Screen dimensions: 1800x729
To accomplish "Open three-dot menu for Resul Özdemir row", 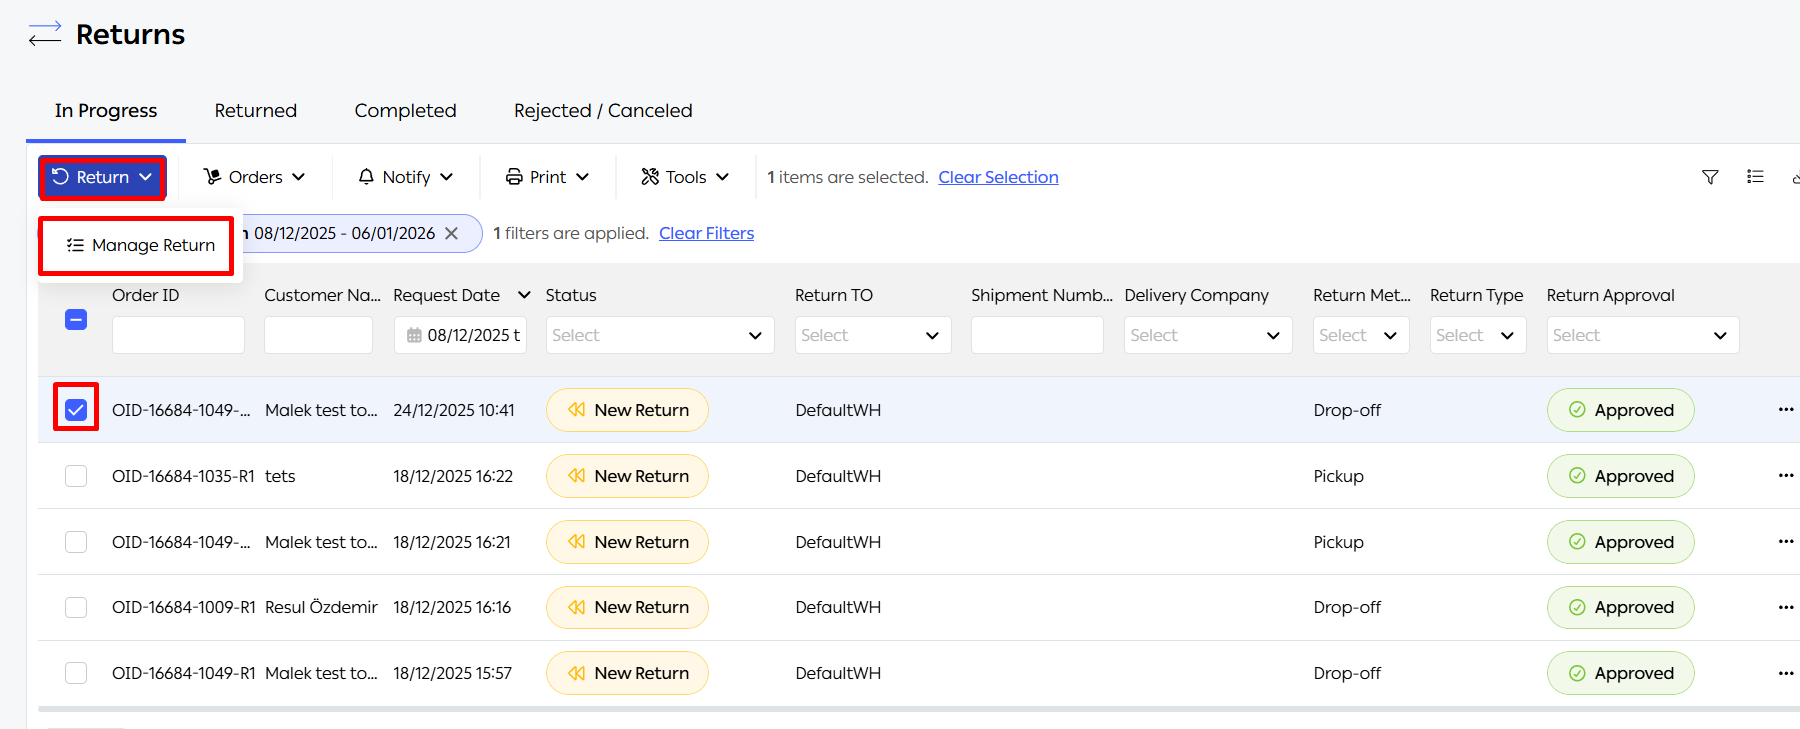I will coord(1785,607).
